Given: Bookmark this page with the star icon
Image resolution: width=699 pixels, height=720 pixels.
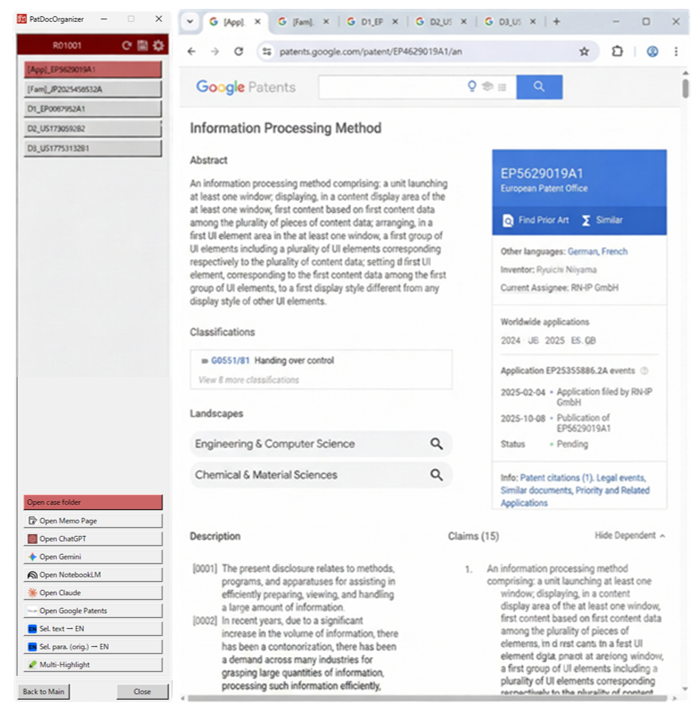Looking at the screenshot, I should pos(584,51).
